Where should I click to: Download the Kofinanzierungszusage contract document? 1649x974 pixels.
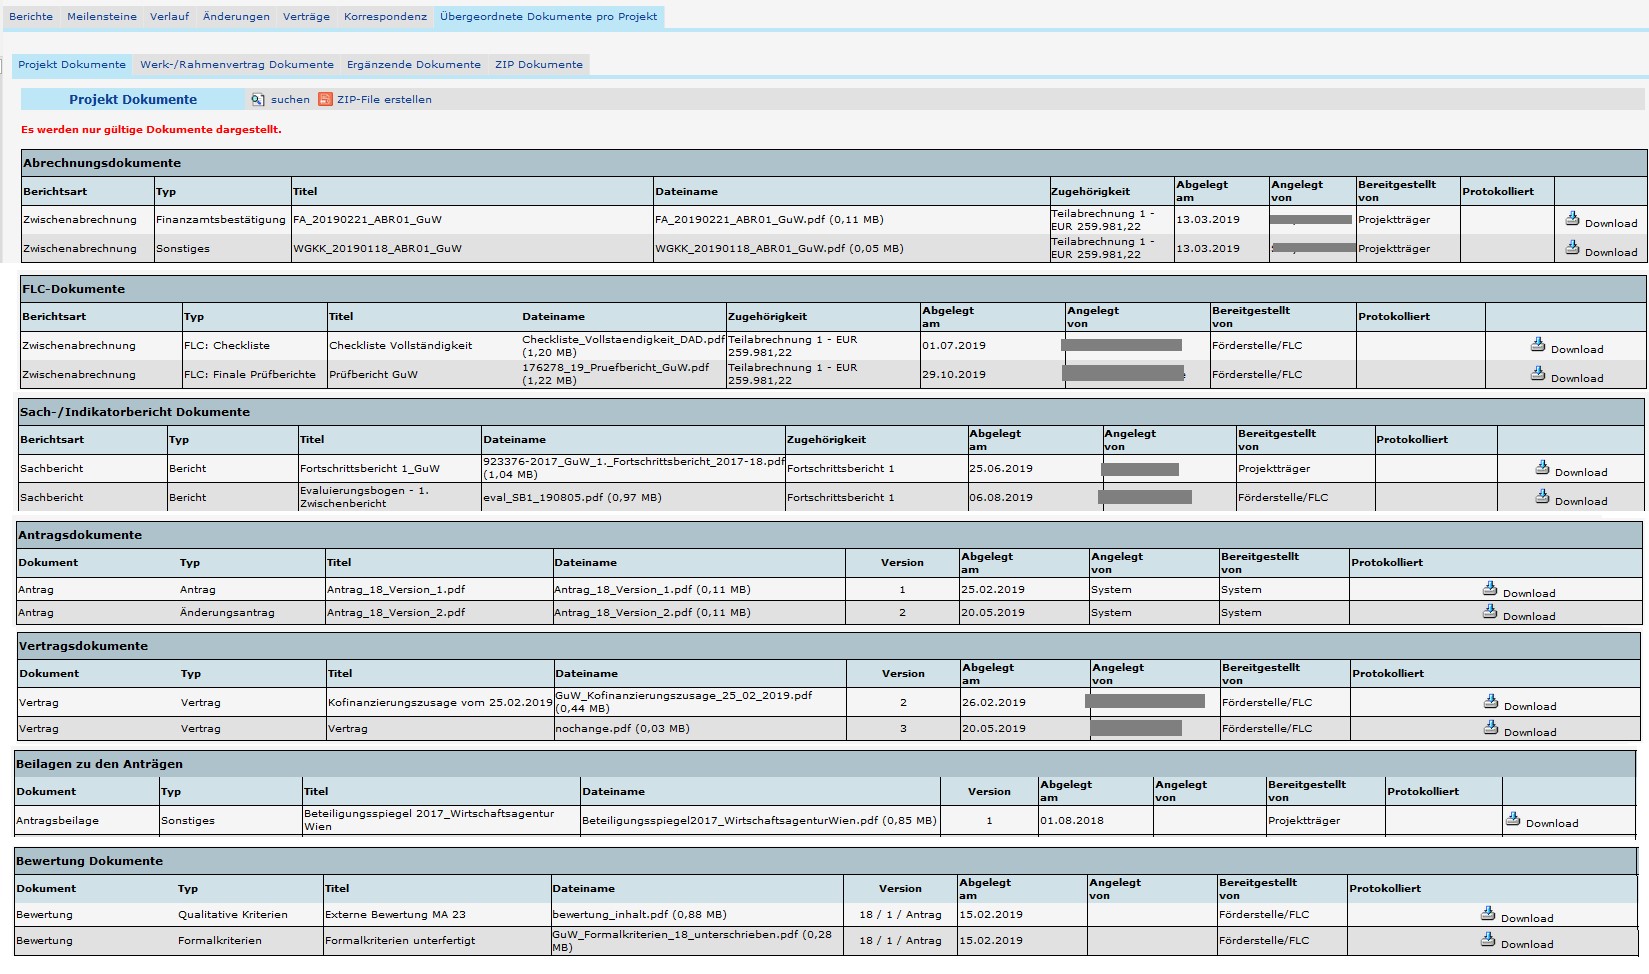tap(1519, 704)
